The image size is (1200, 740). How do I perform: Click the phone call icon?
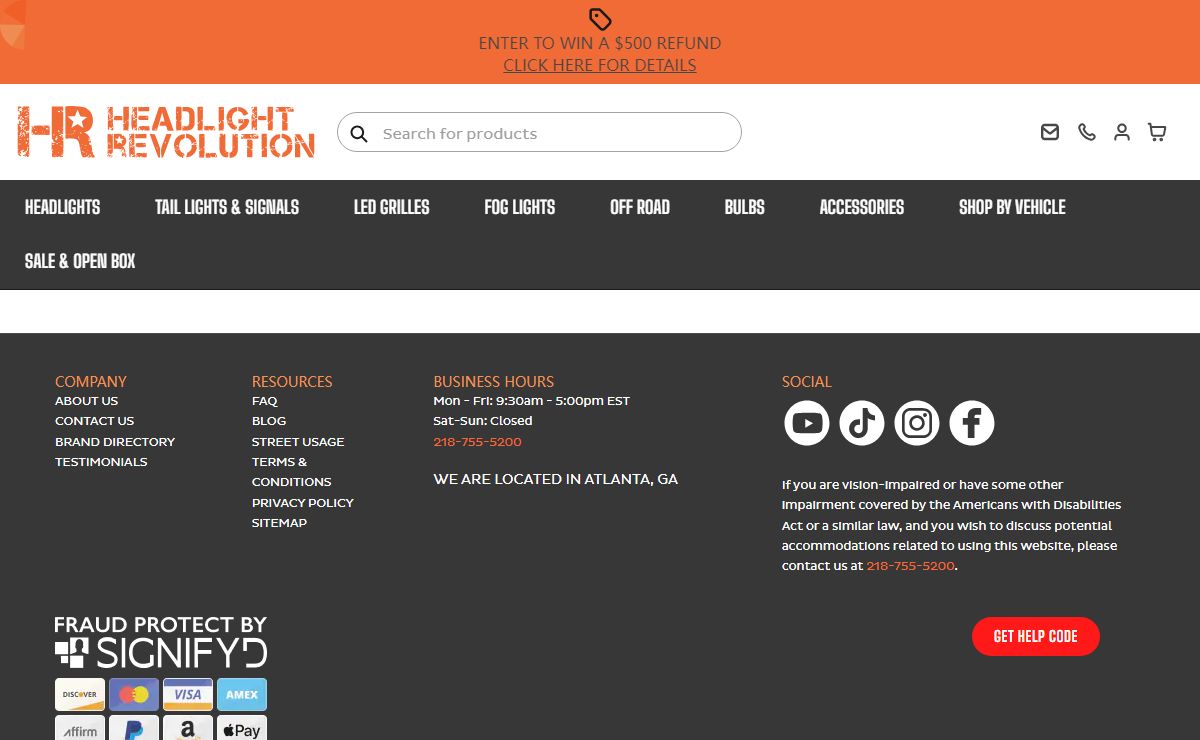[x=1087, y=132]
